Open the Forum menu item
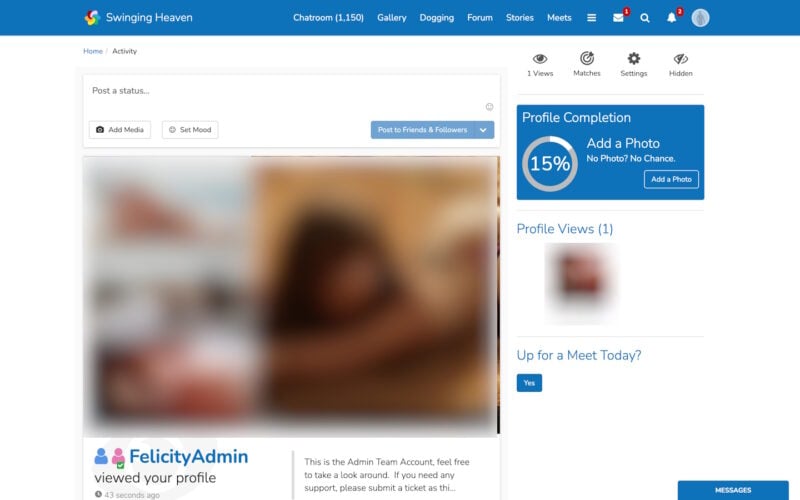This screenshot has height=500, width=800. point(480,18)
